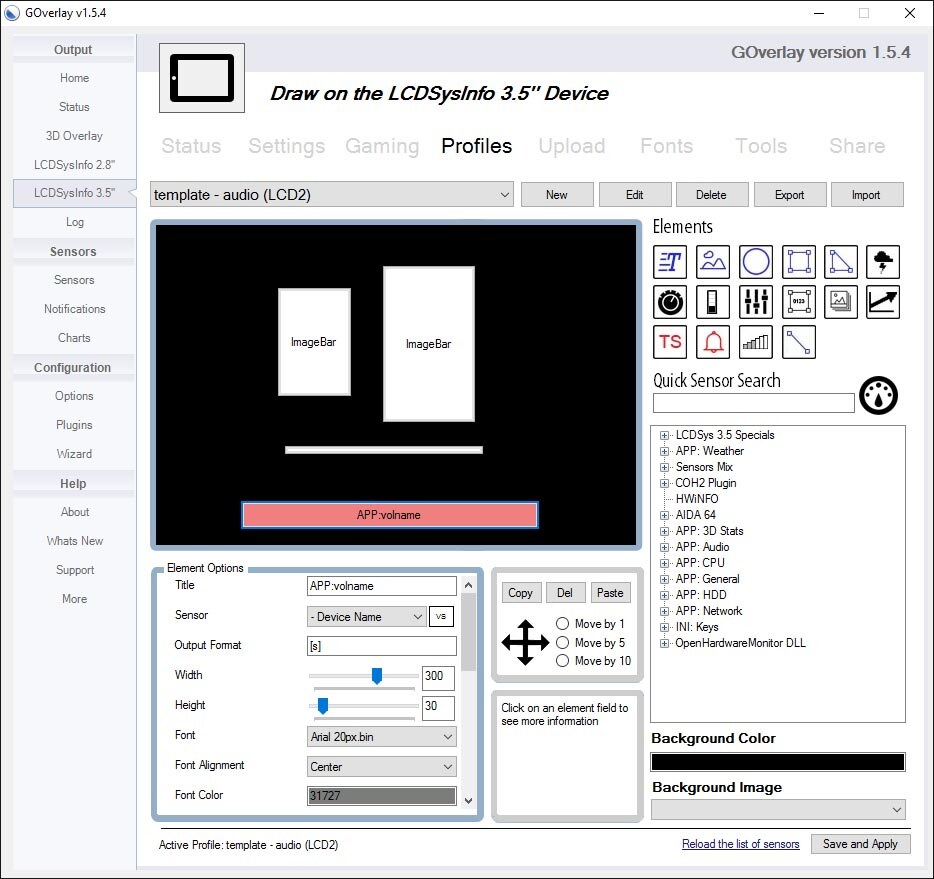
Task: Expand APP: Audio tree node
Action: click(x=664, y=547)
